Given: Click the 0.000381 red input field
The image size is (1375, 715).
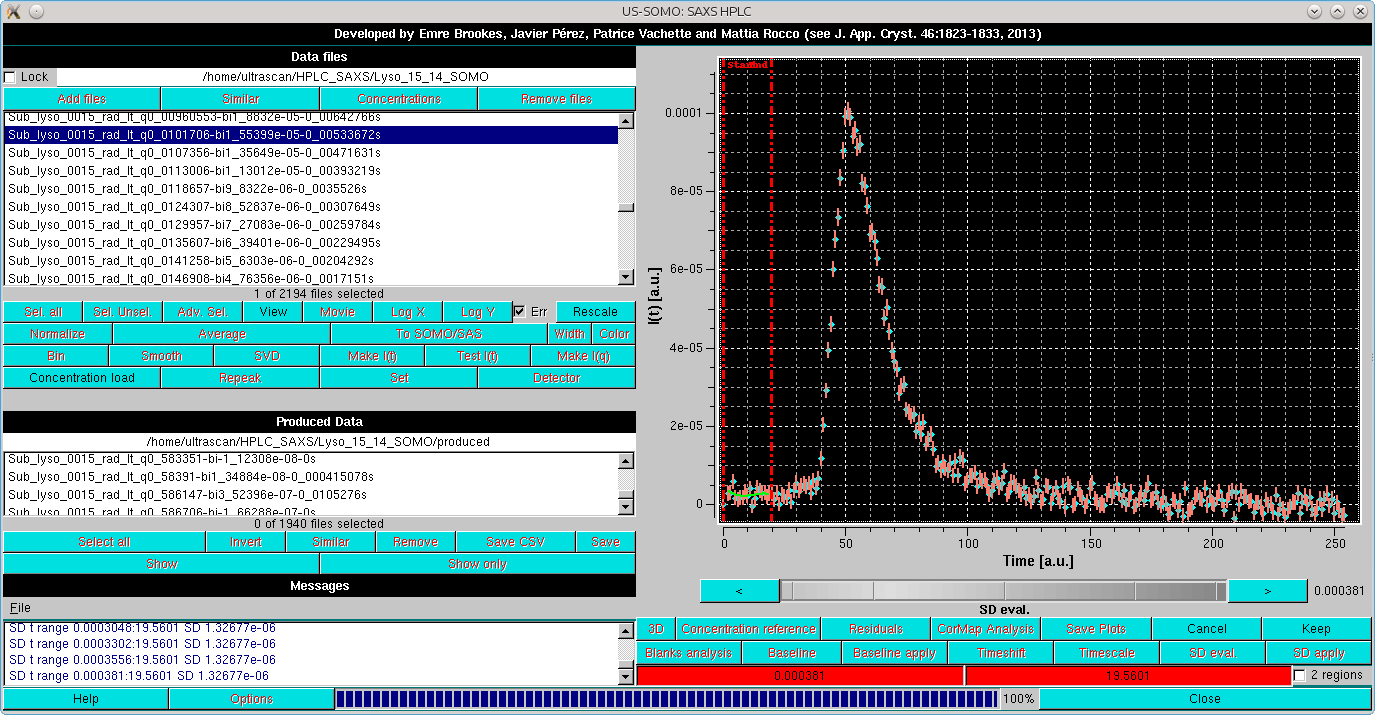Looking at the screenshot, I should [800, 676].
